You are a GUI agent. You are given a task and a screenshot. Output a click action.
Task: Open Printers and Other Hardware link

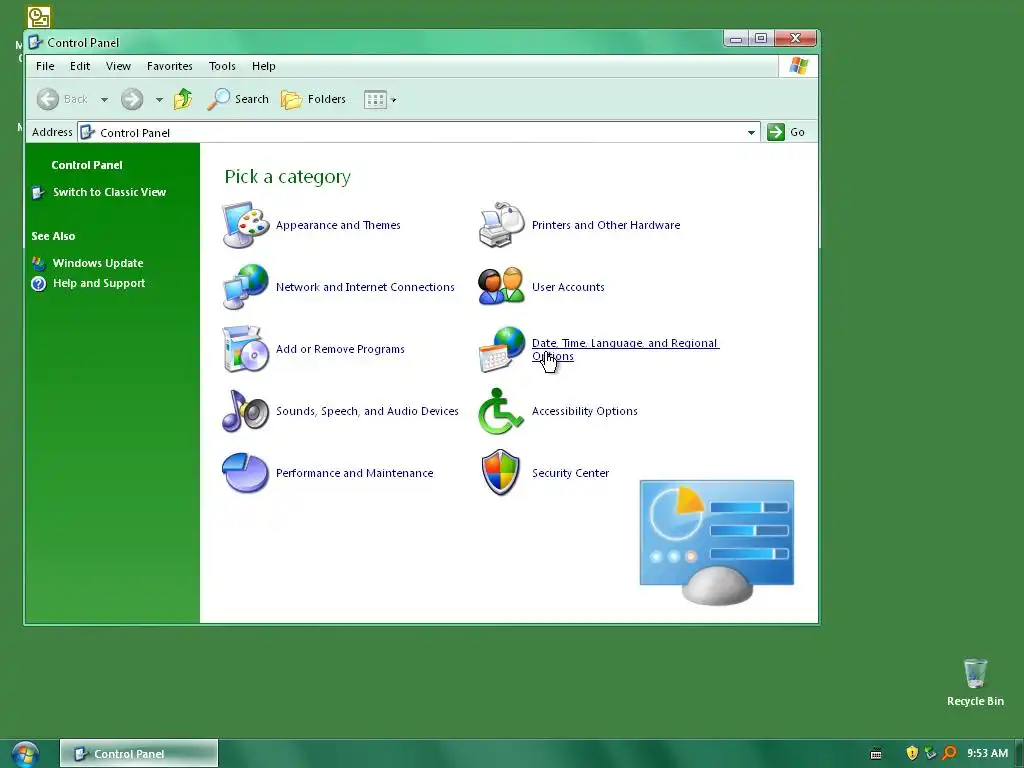pos(606,225)
